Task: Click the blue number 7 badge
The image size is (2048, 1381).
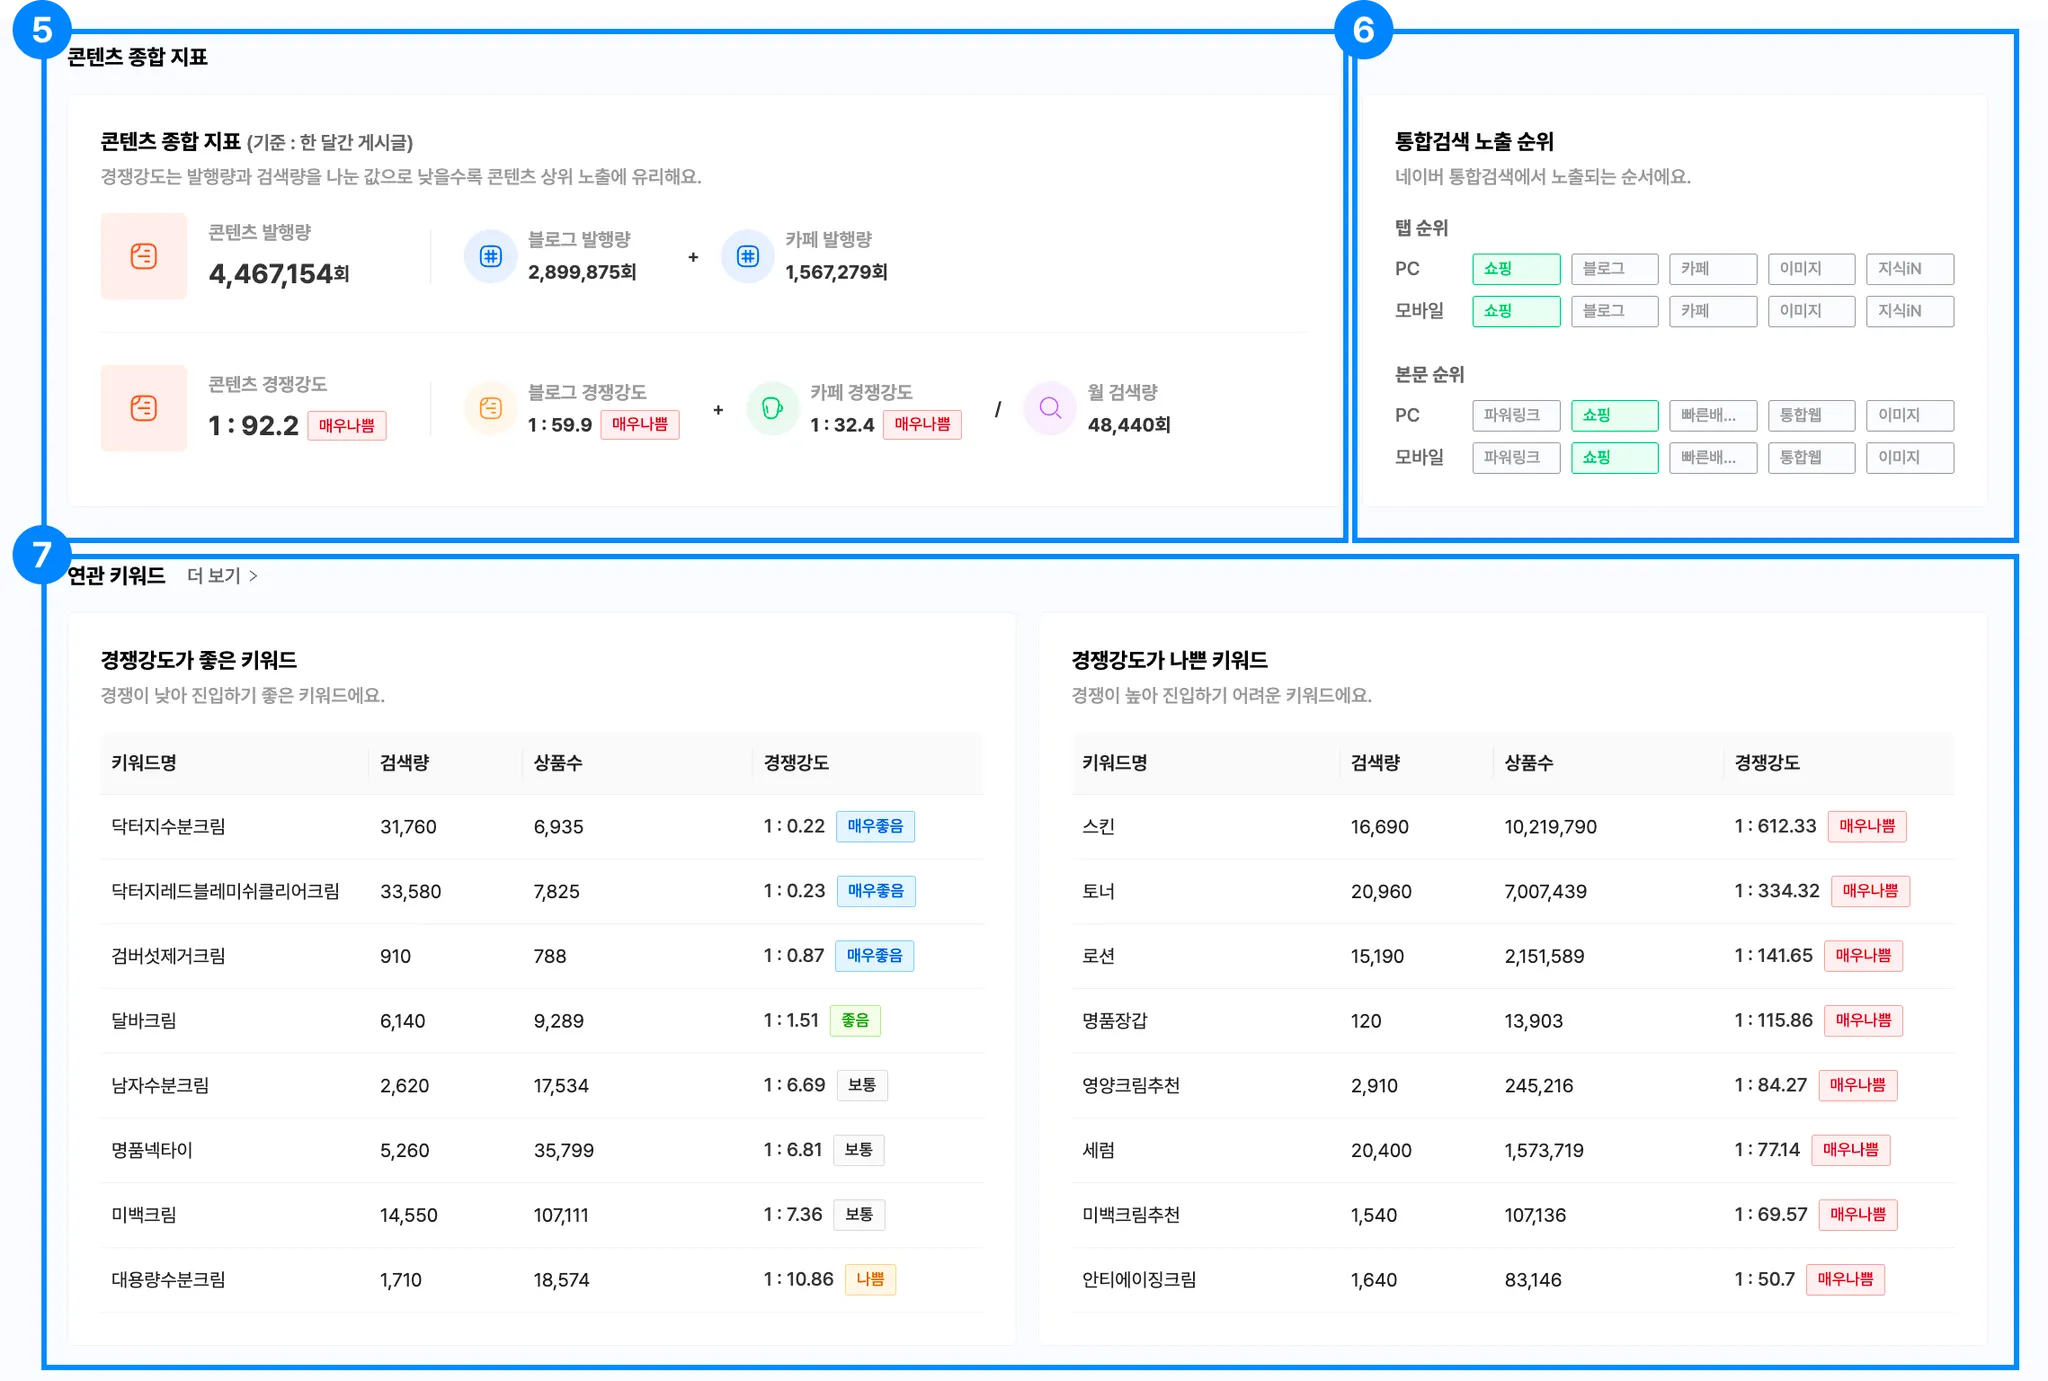Action: click(41, 554)
